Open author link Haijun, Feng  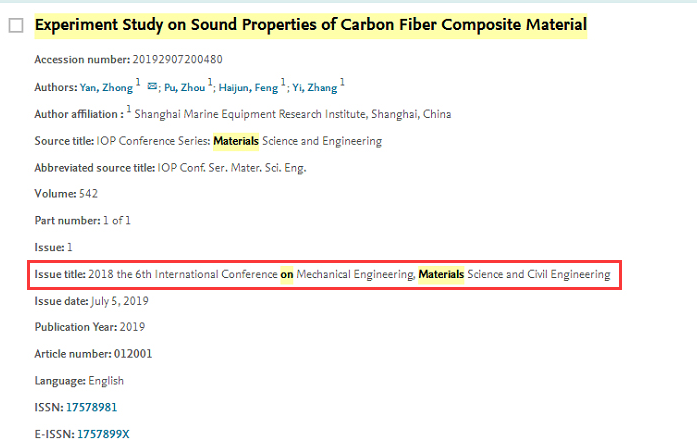[x=248, y=88]
